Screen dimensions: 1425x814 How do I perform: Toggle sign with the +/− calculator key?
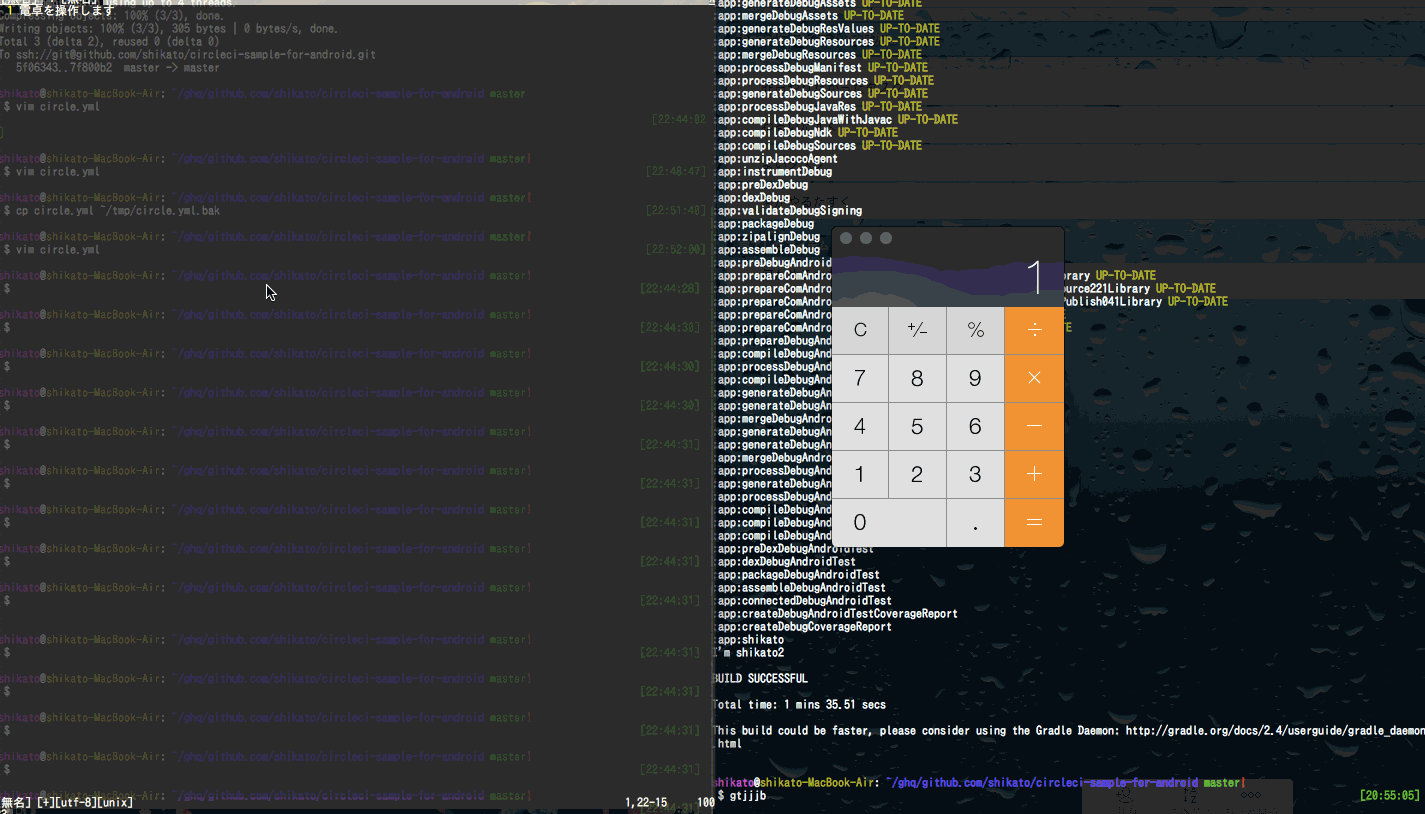point(917,331)
